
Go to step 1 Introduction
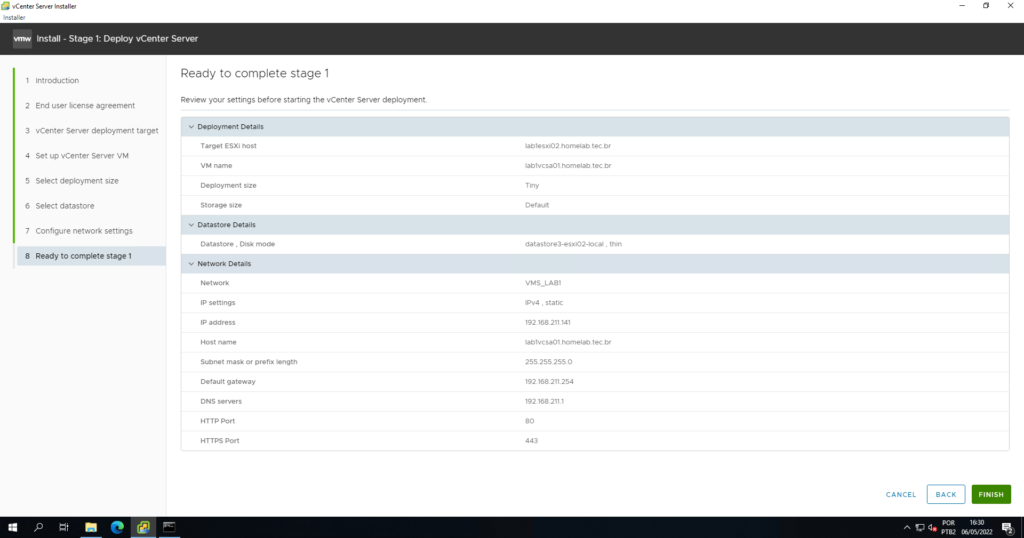57,80
